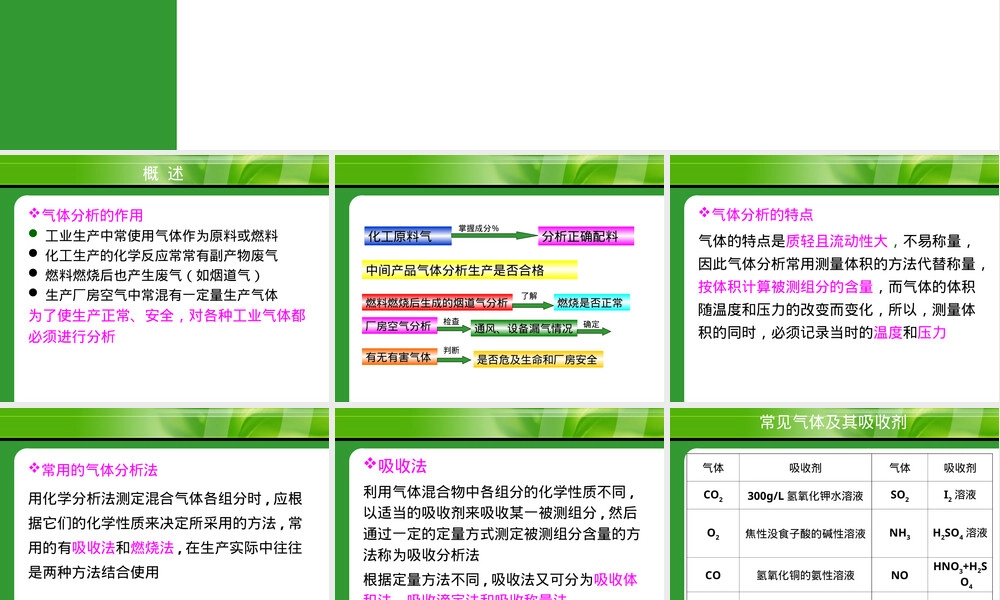Click the table cell 'NH₃'

pyautogui.click(x=900, y=533)
